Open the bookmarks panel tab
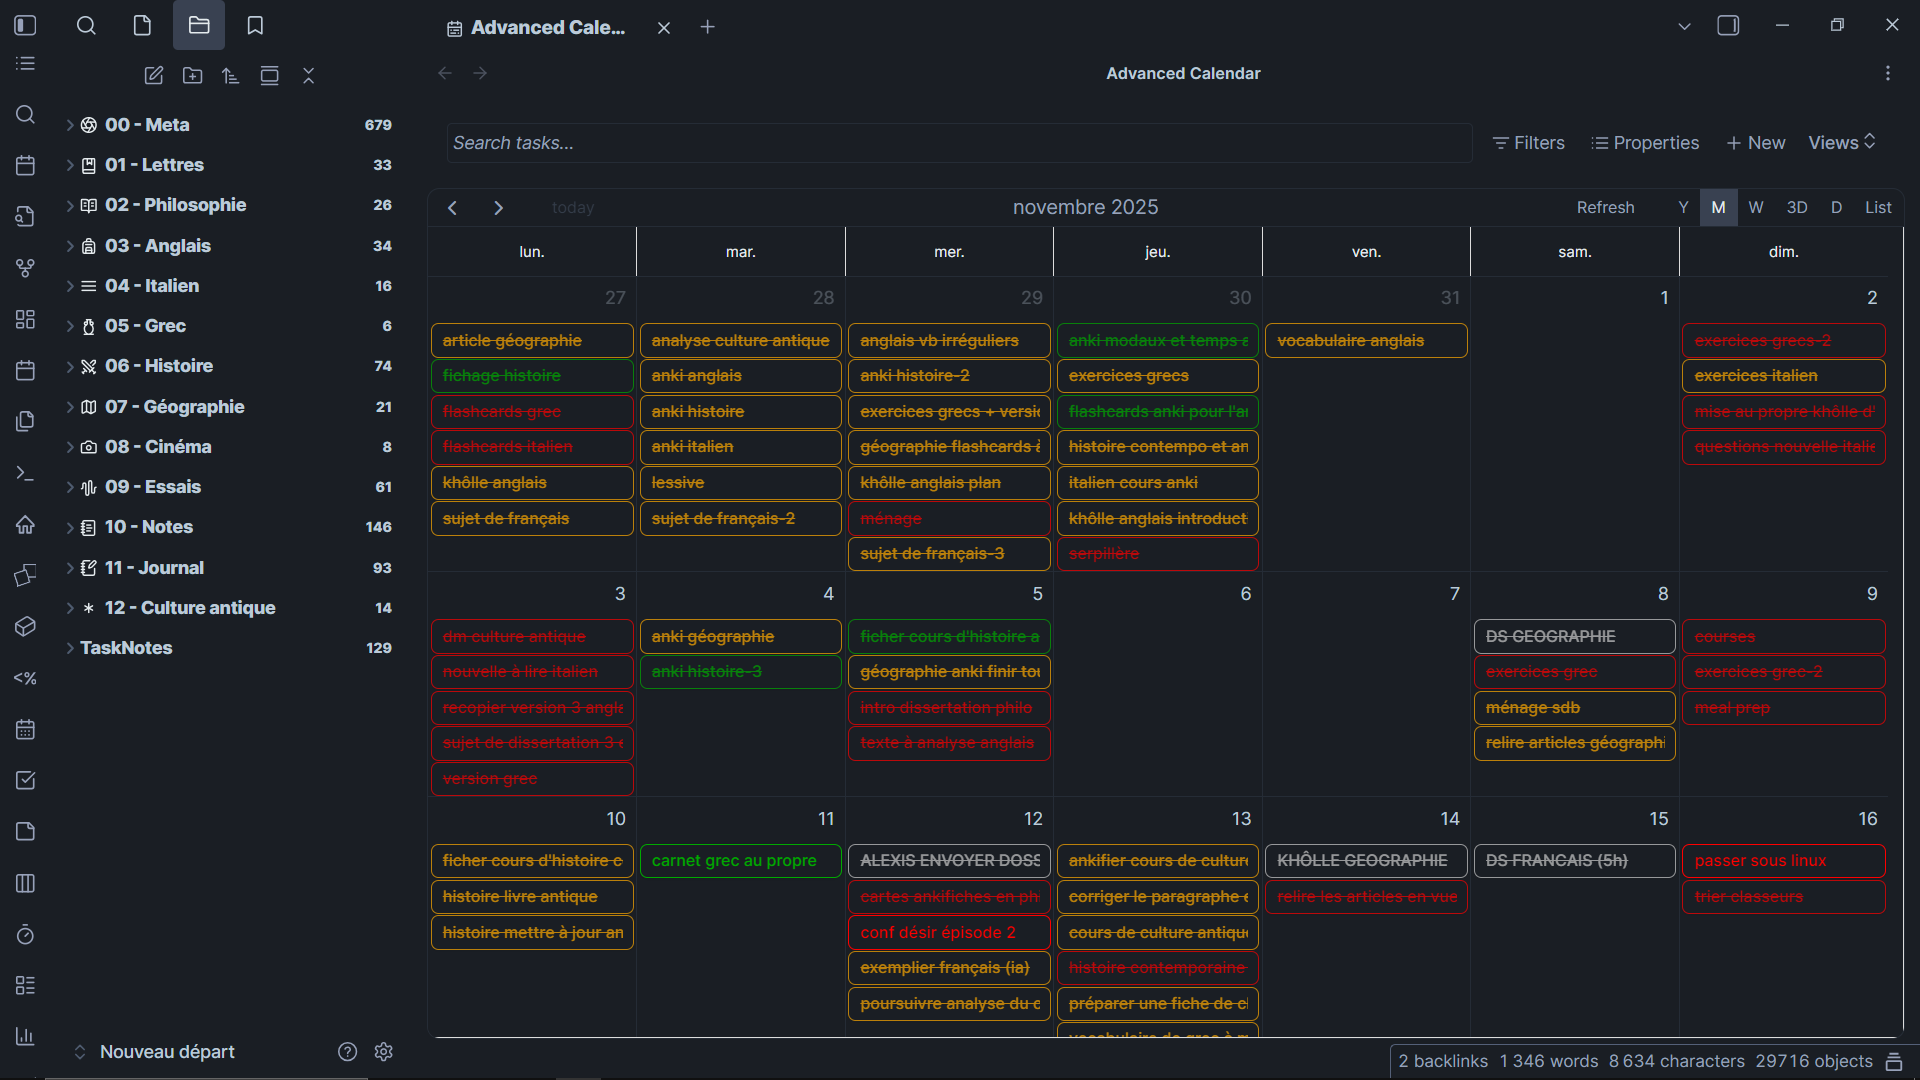Image resolution: width=1920 pixels, height=1080 pixels. click(x=255, y=26)
